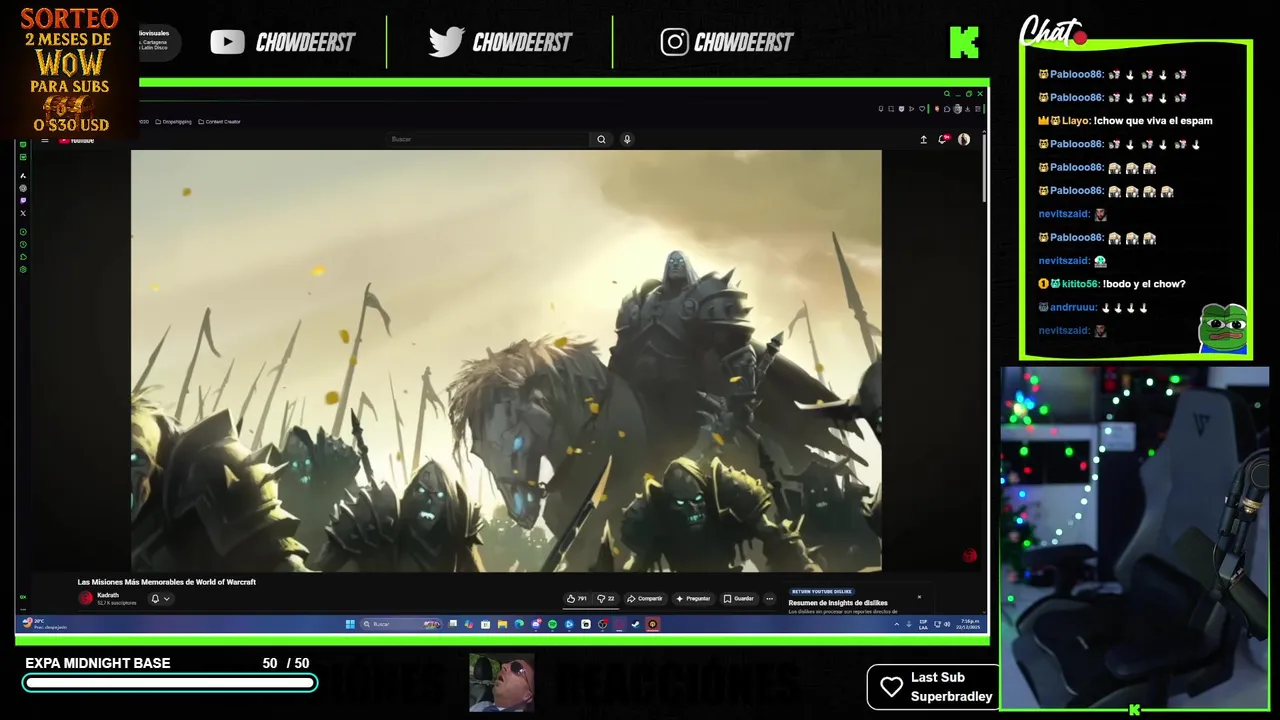Viewport: 1280px width, 720px height.
Task: Open Steam from the Windows taskbar
Action: click(635, 624)
